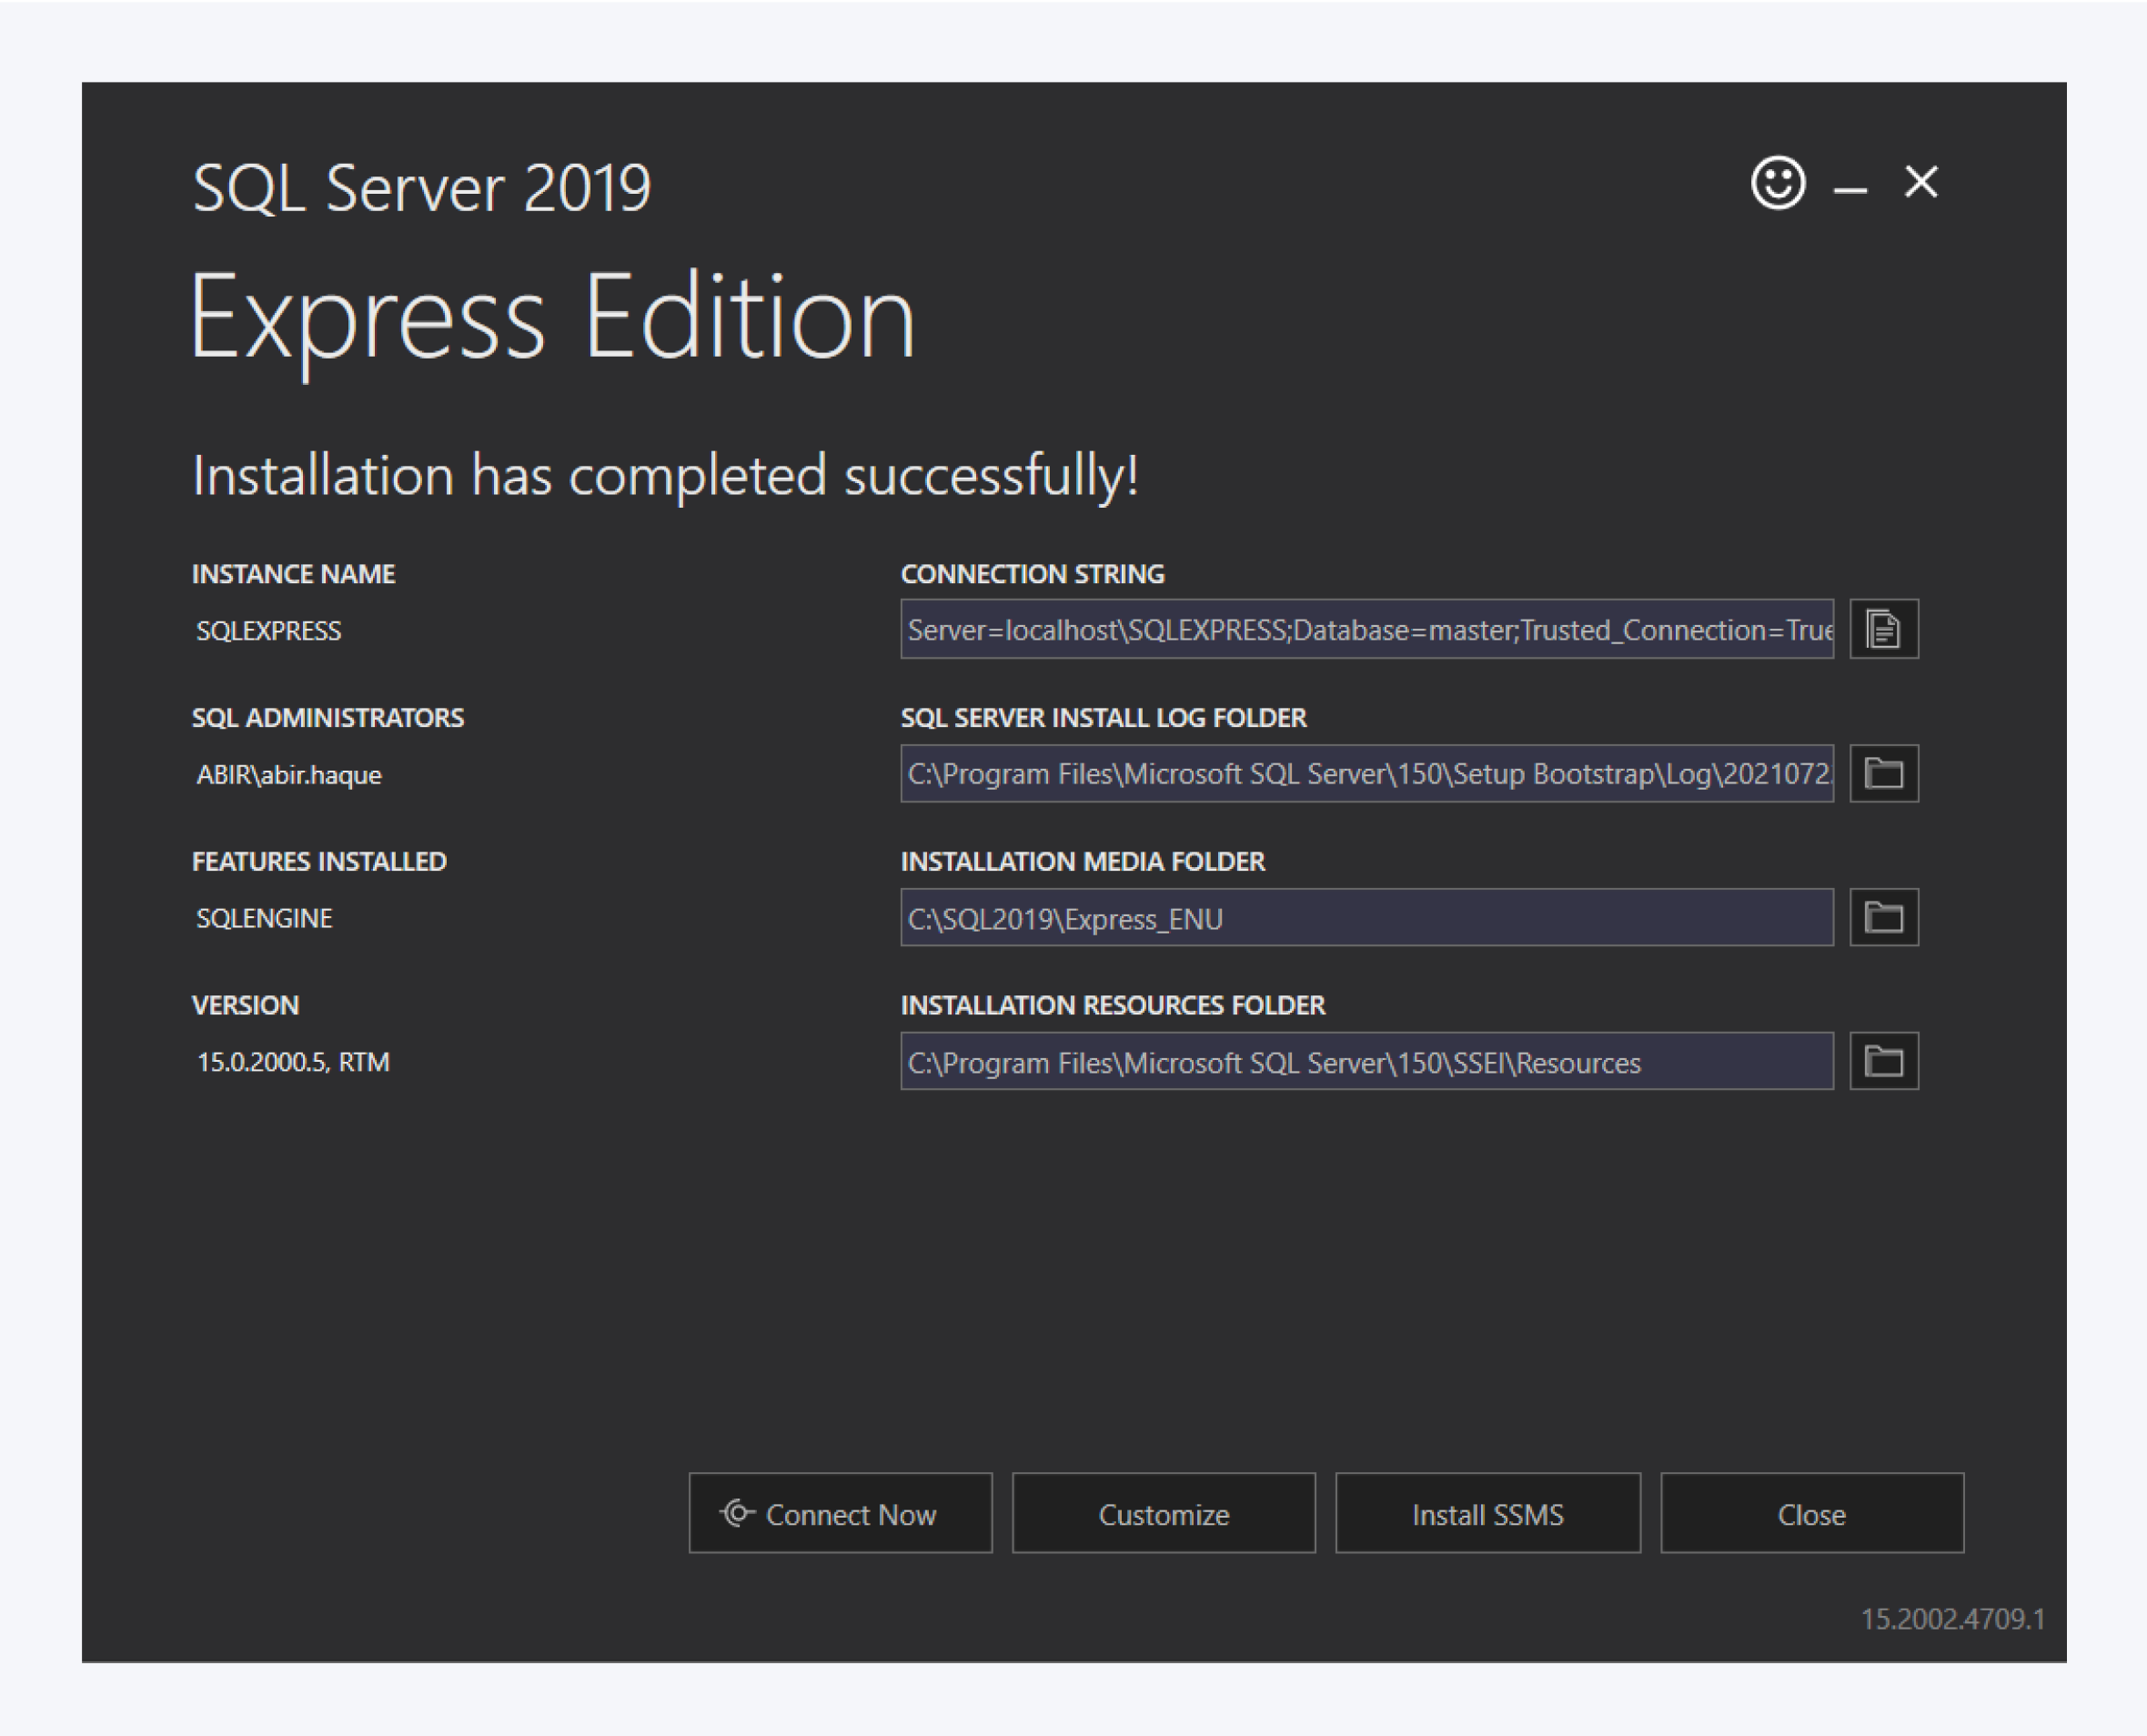This screenshot has height=1736, width=2147.
Task: Click Install SSMS to get Management Studio
Action: coord(1487,1513)
